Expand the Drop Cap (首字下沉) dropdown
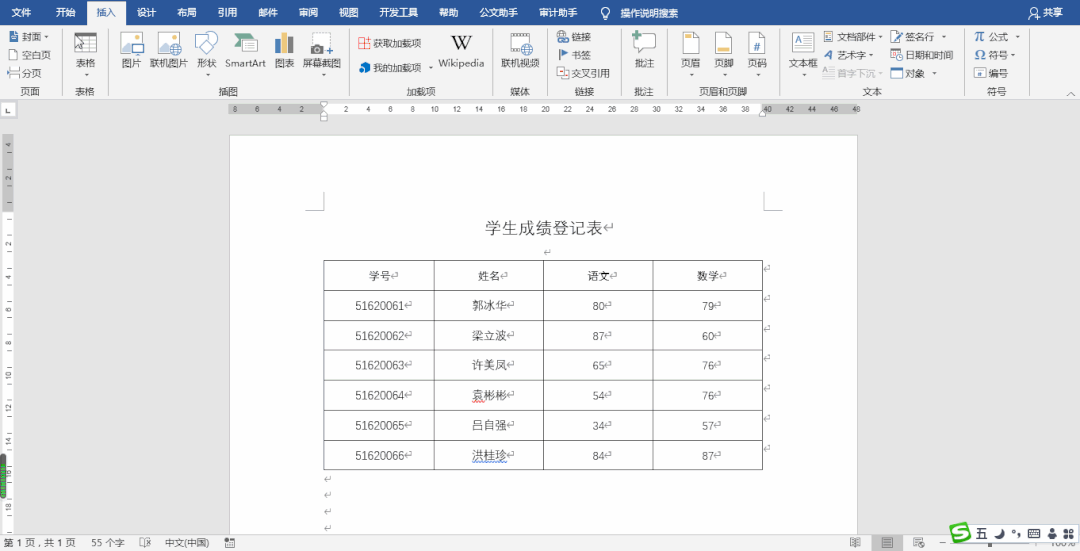The image size is (1080, 551). tap(880, 73)
